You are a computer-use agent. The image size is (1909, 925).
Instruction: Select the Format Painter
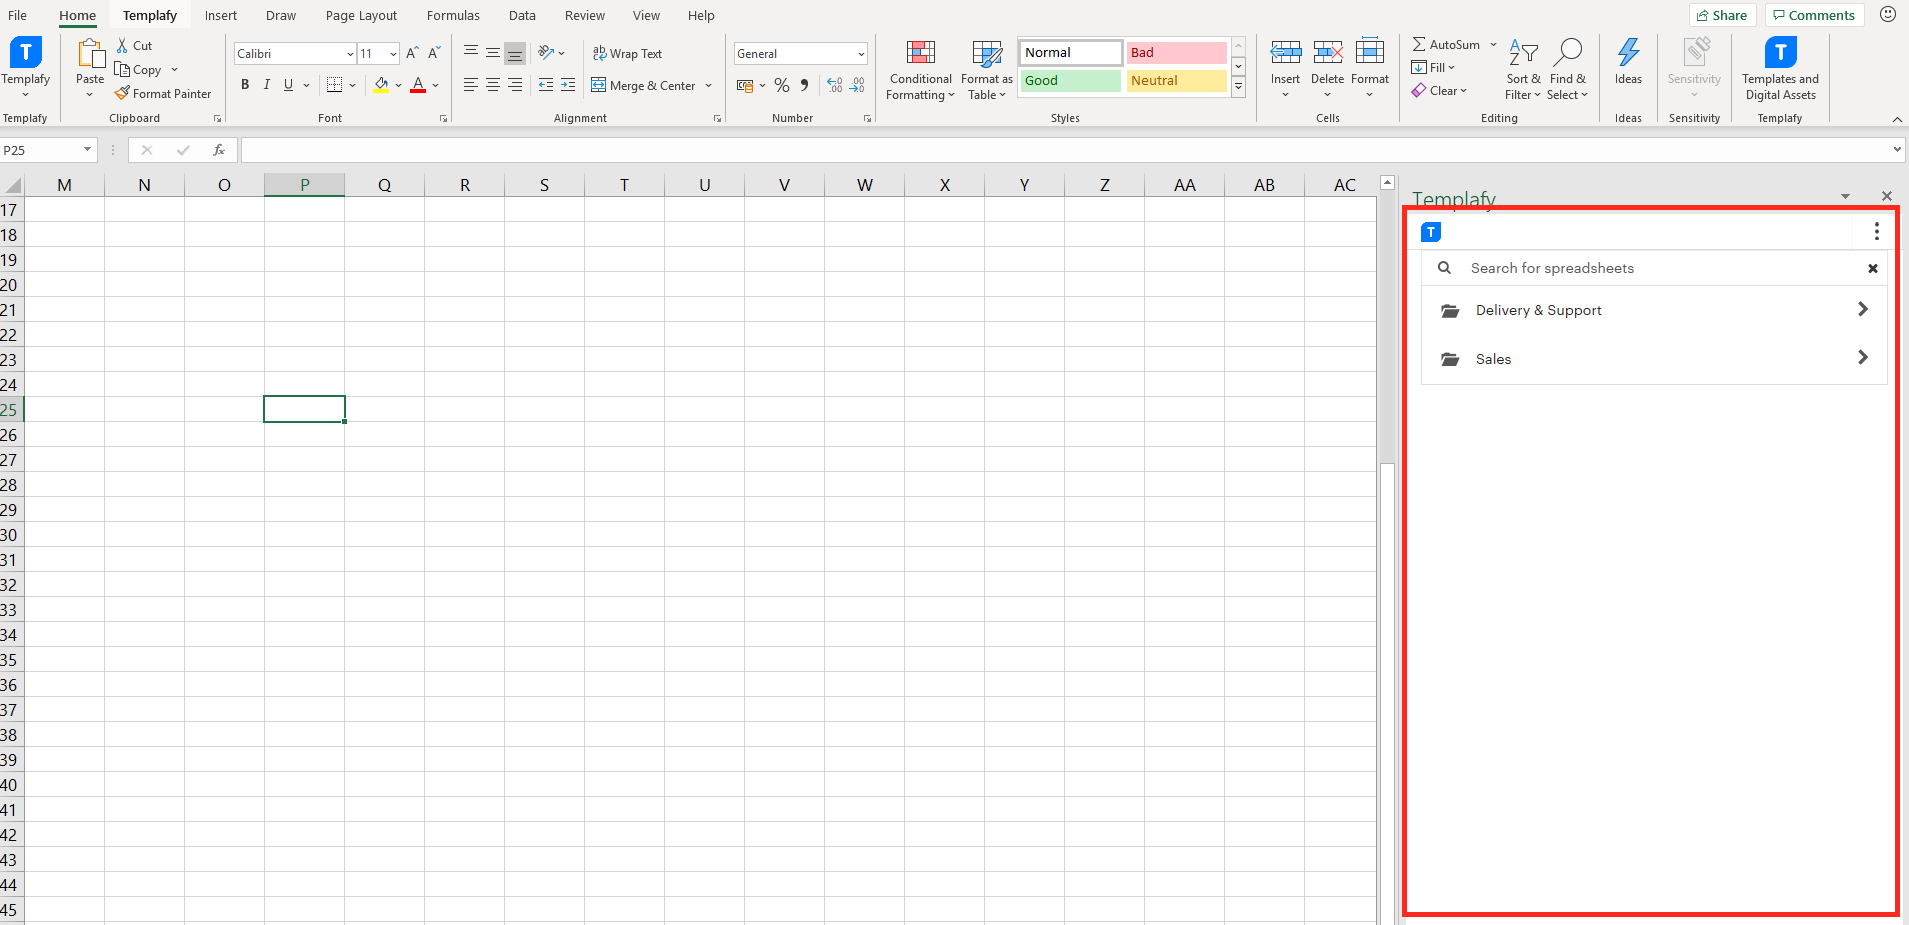163,93
